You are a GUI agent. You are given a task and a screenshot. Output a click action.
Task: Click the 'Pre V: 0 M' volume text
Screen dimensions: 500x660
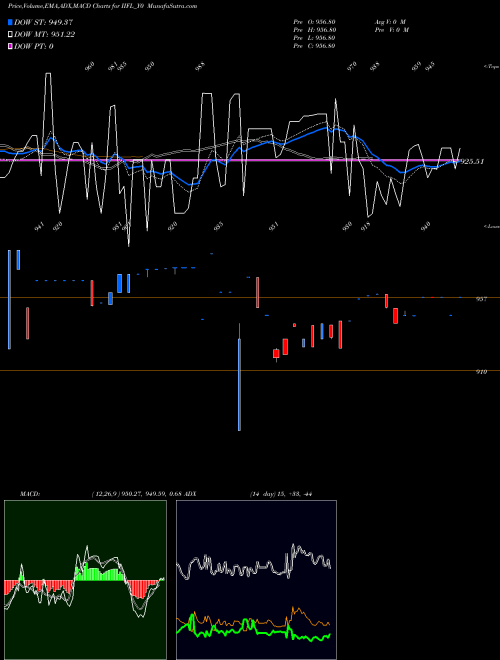point(392,30)
